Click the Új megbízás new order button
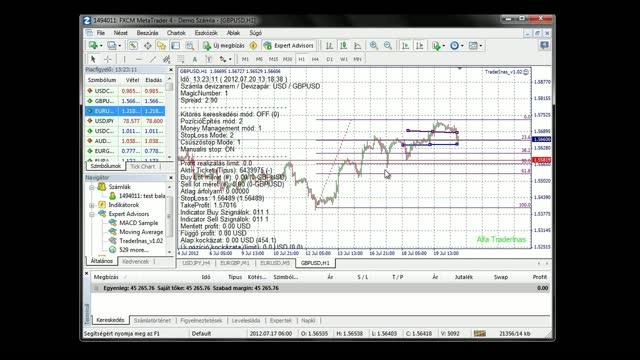Viewport: 640px width, 360px height. pyautogui.click(x=224, y=46)
